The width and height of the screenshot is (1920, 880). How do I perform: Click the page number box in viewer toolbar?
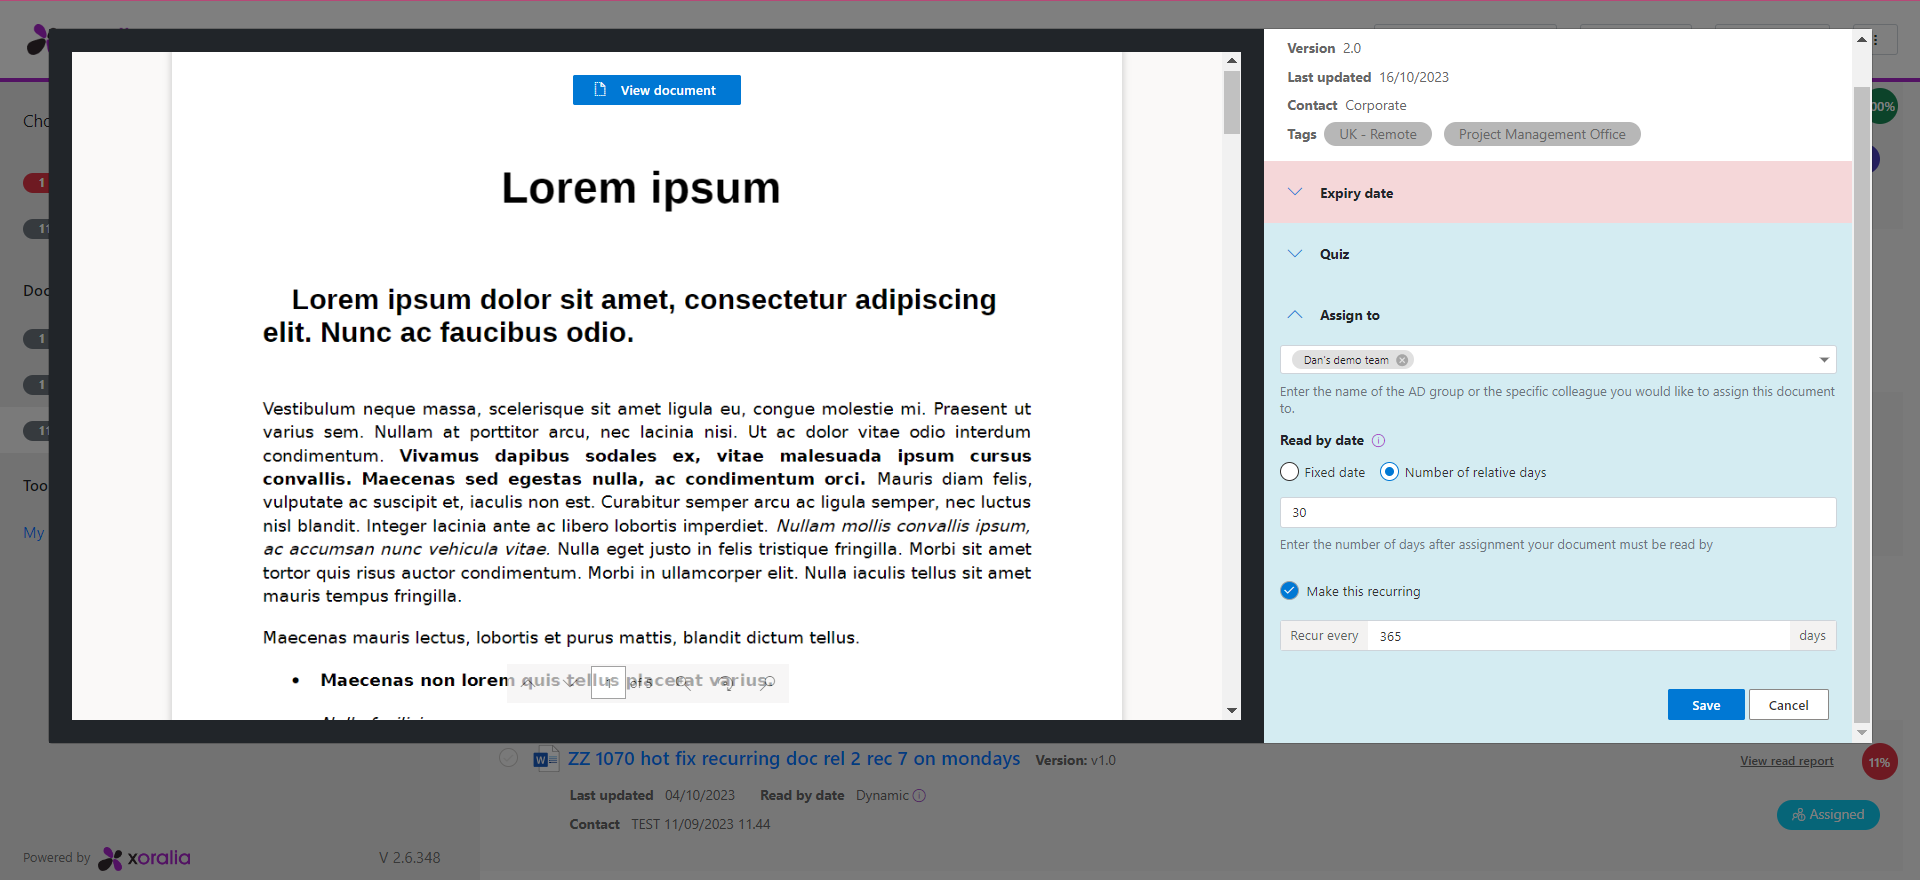click(x=608, y=683)
